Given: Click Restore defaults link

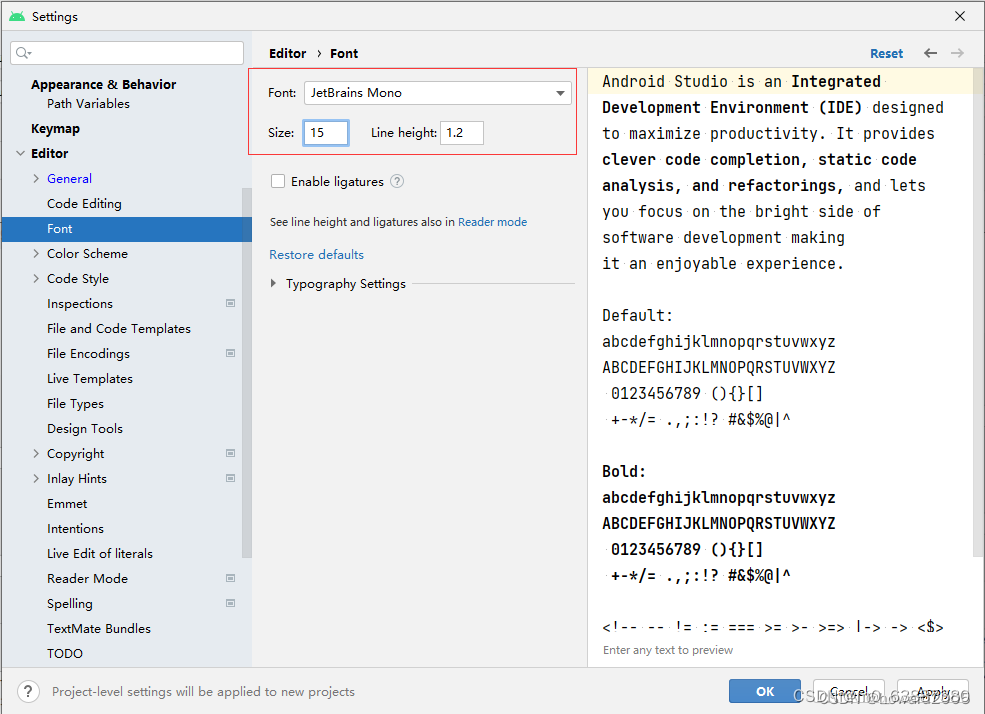Looking at the screenshot, I should coord(317,254).
